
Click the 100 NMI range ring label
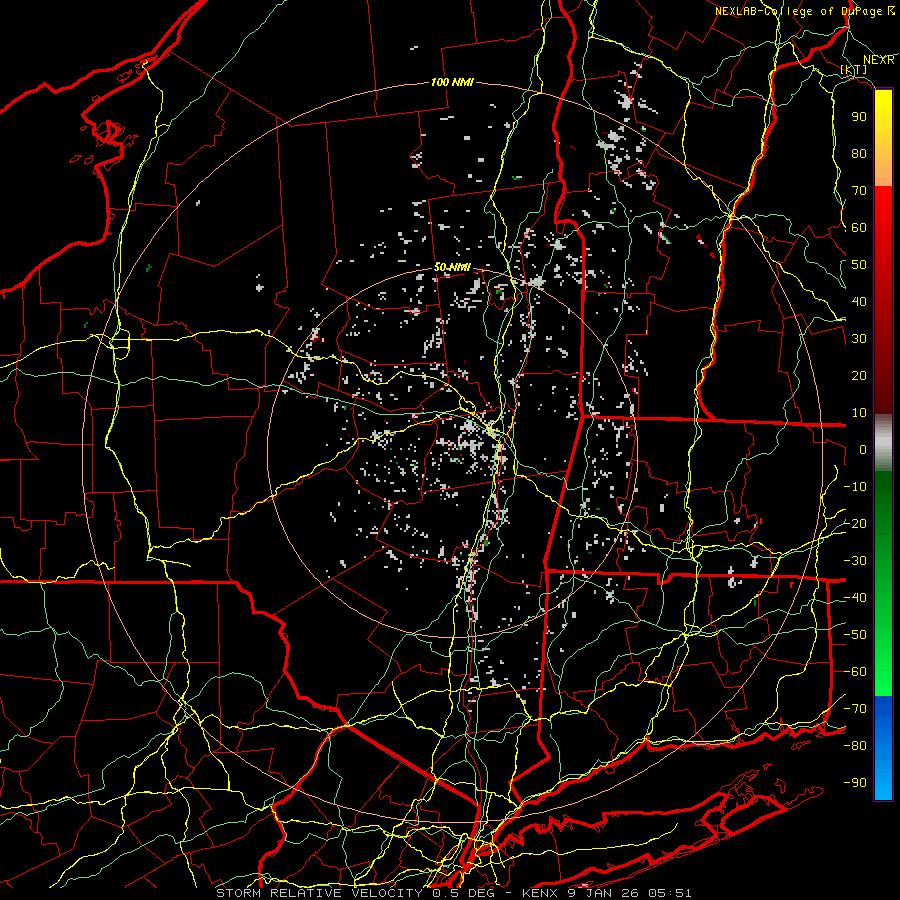pos(452,82)
